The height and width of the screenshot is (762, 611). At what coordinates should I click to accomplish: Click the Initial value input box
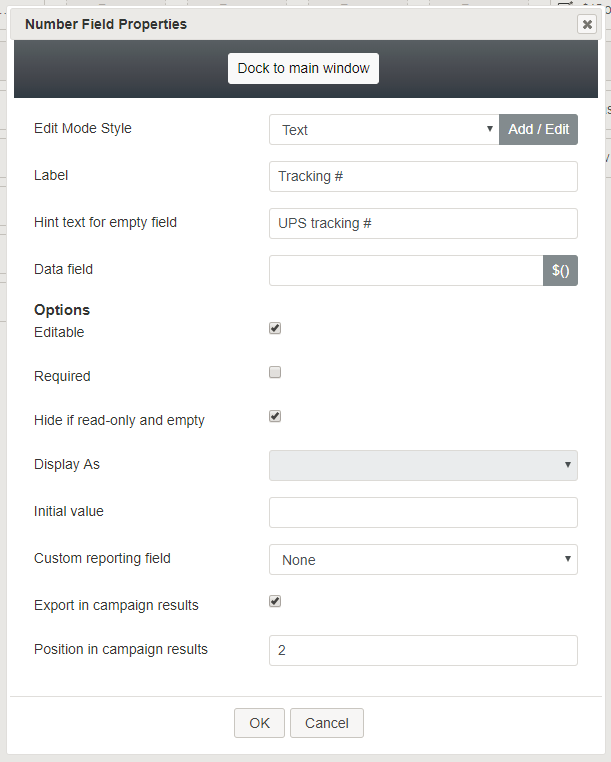pyautogui.click(x=423, y=512)
